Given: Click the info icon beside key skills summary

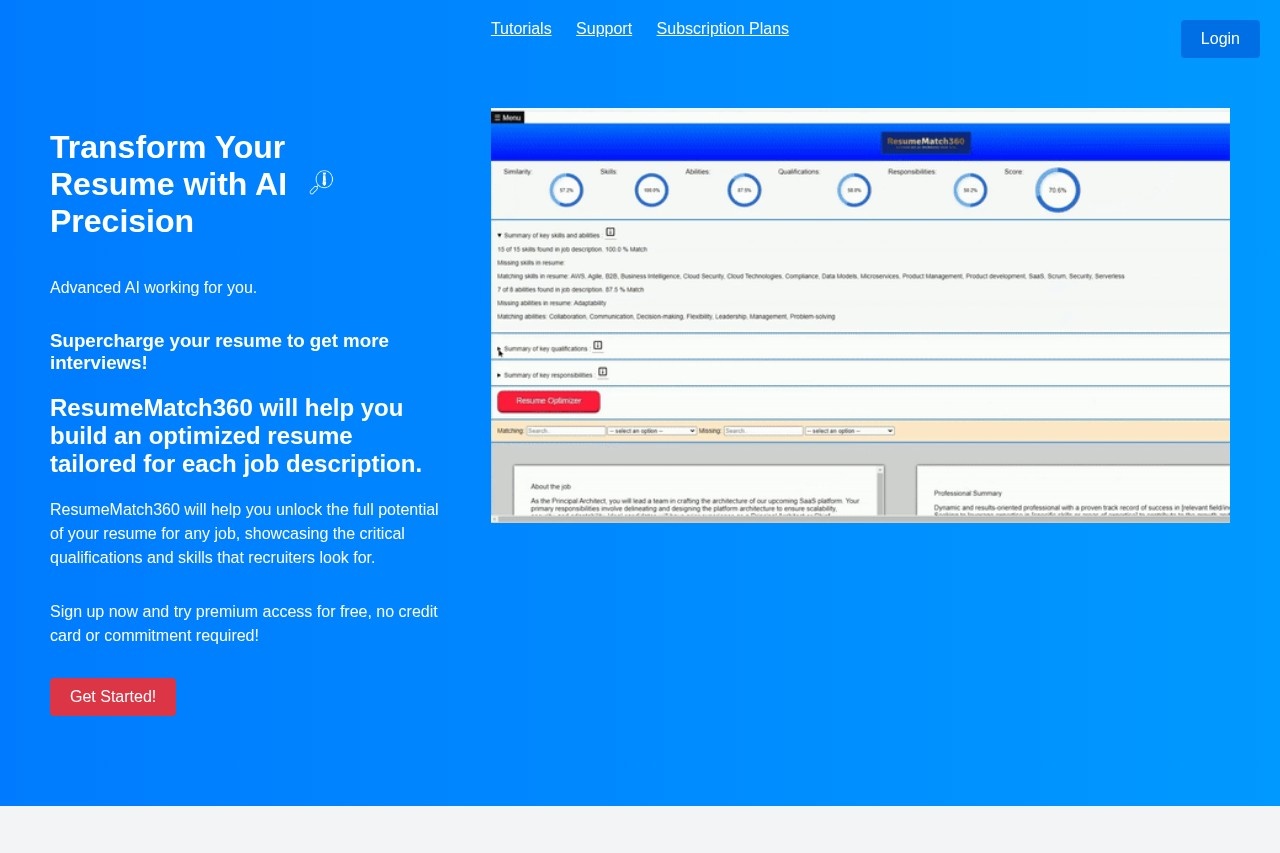Looking at the screenshot, I should tap(610, 233).
